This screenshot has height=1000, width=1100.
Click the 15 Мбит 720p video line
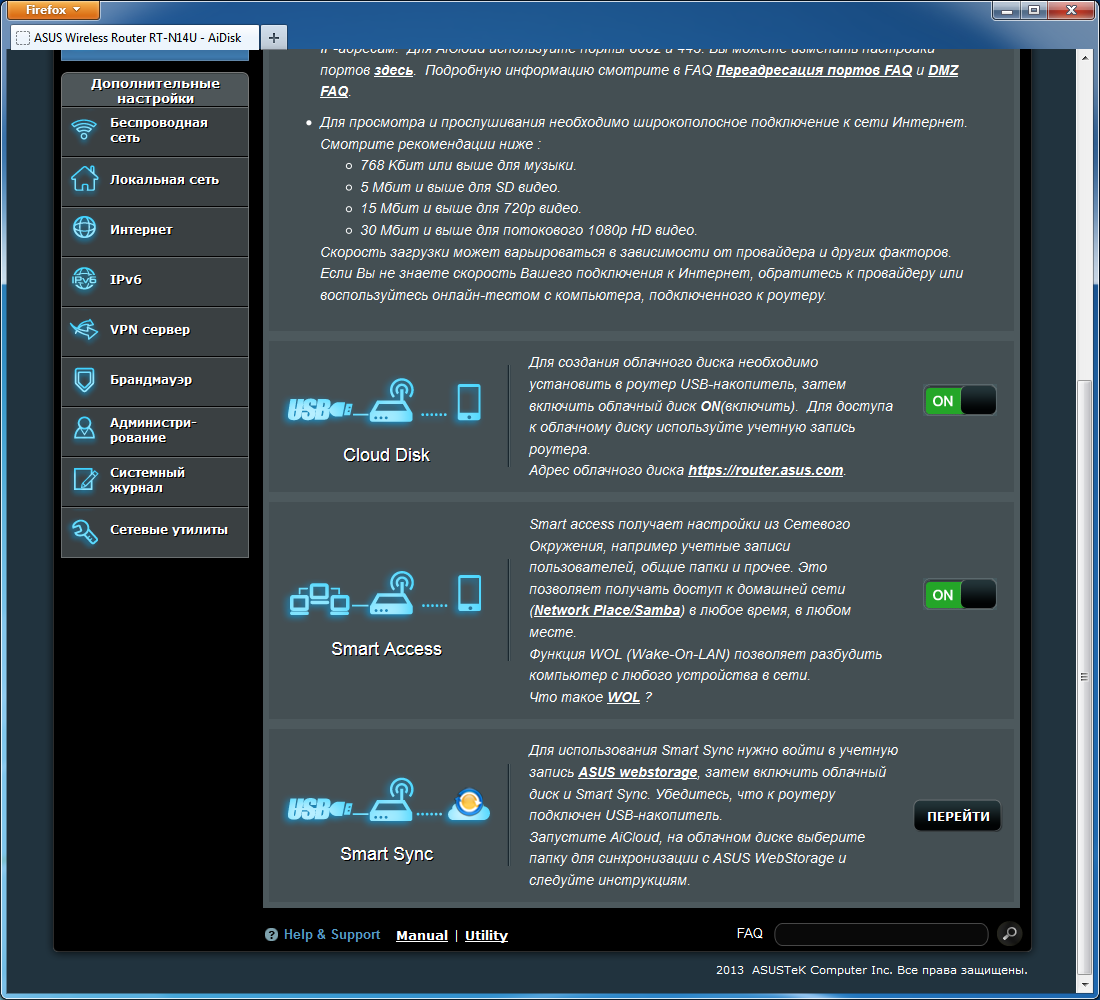pos(471,208)
